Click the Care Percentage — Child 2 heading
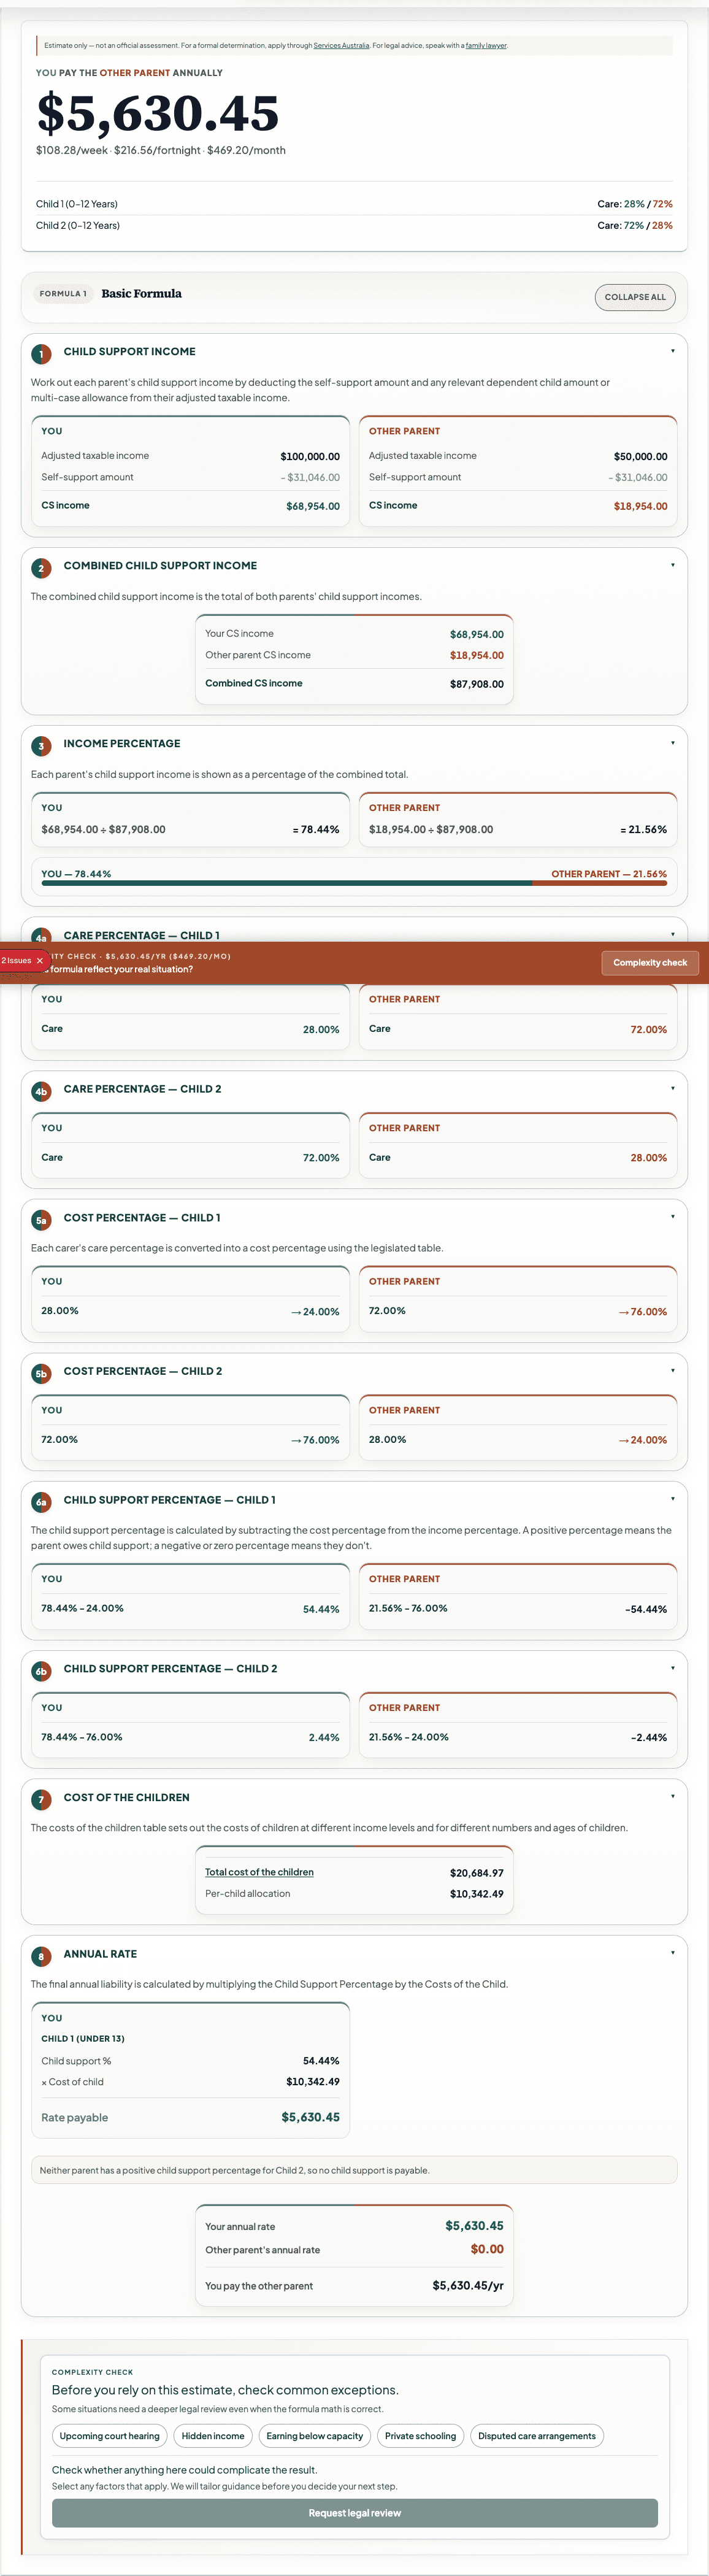This screenshot has width=709, height=2576. pyautogui.click(x=143, y=1089)
